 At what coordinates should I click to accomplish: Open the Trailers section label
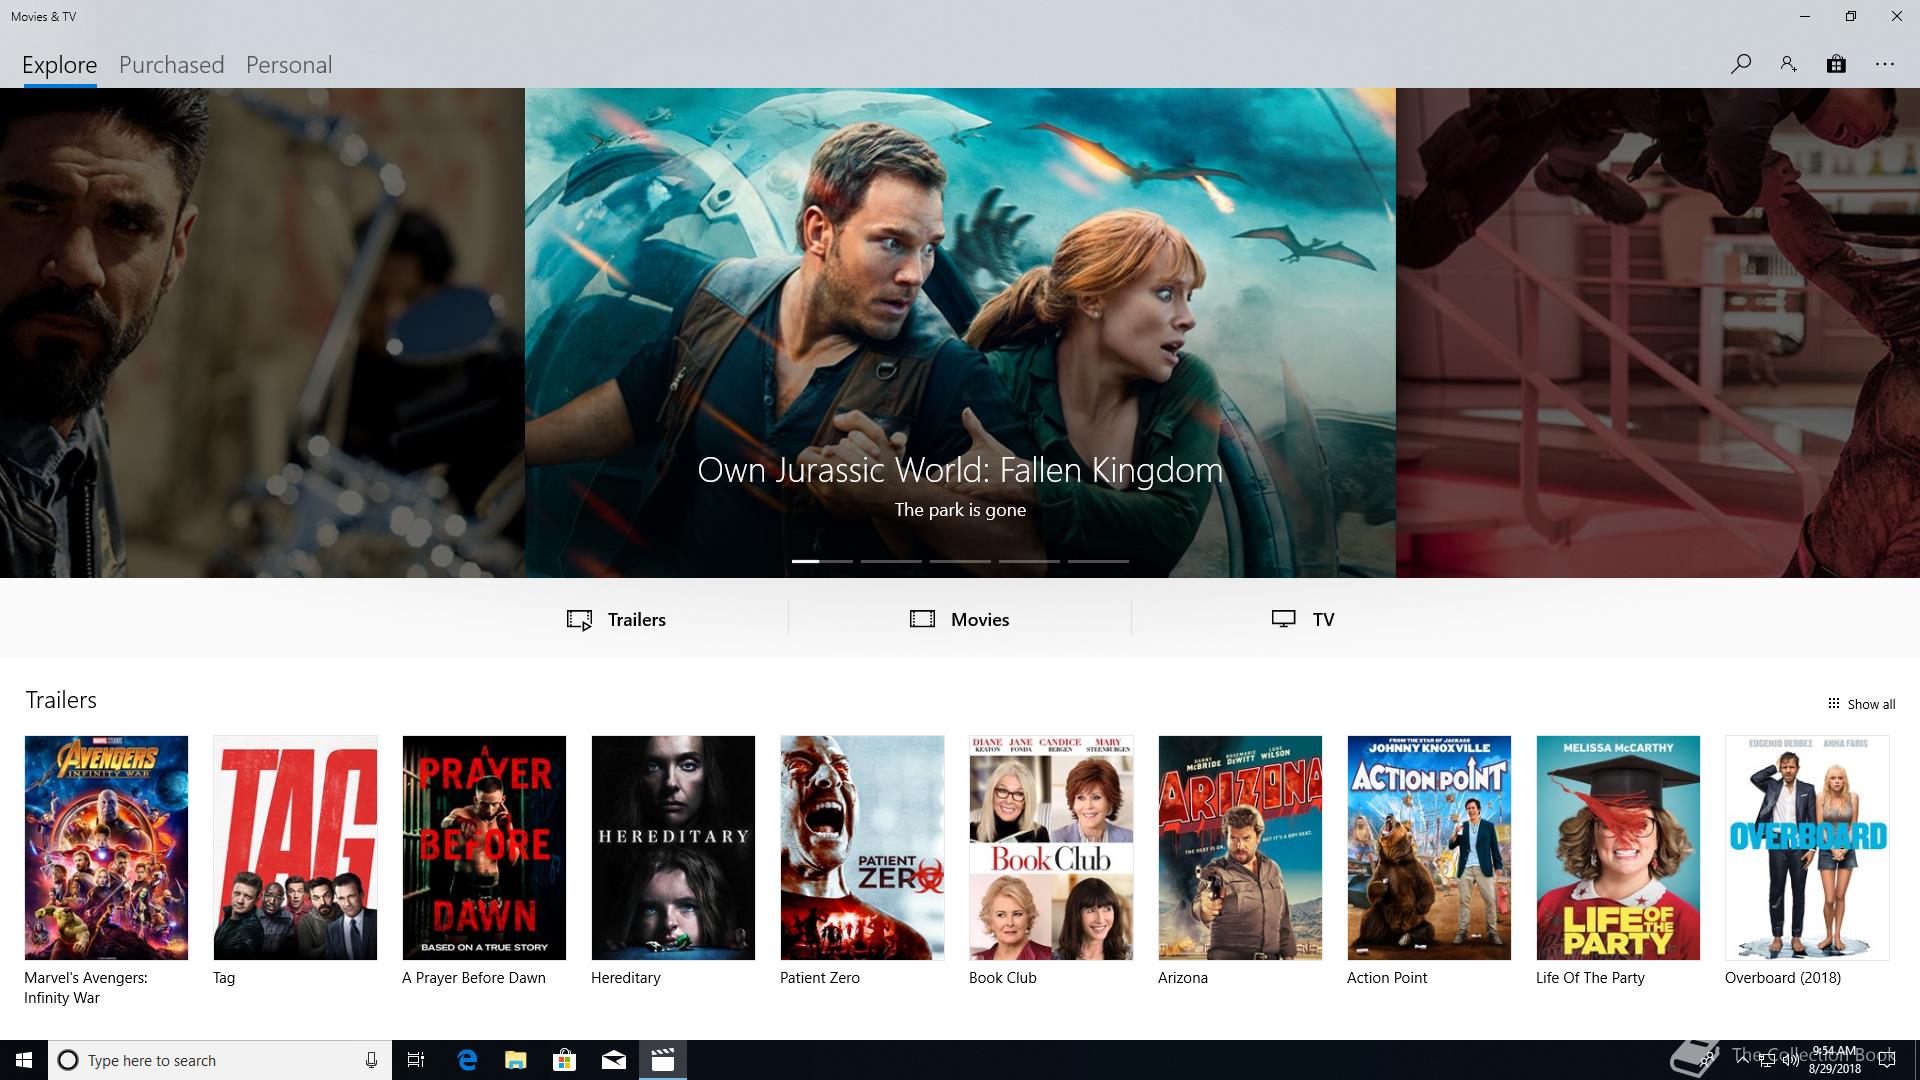pyautogui.click(x=637, y=620)
